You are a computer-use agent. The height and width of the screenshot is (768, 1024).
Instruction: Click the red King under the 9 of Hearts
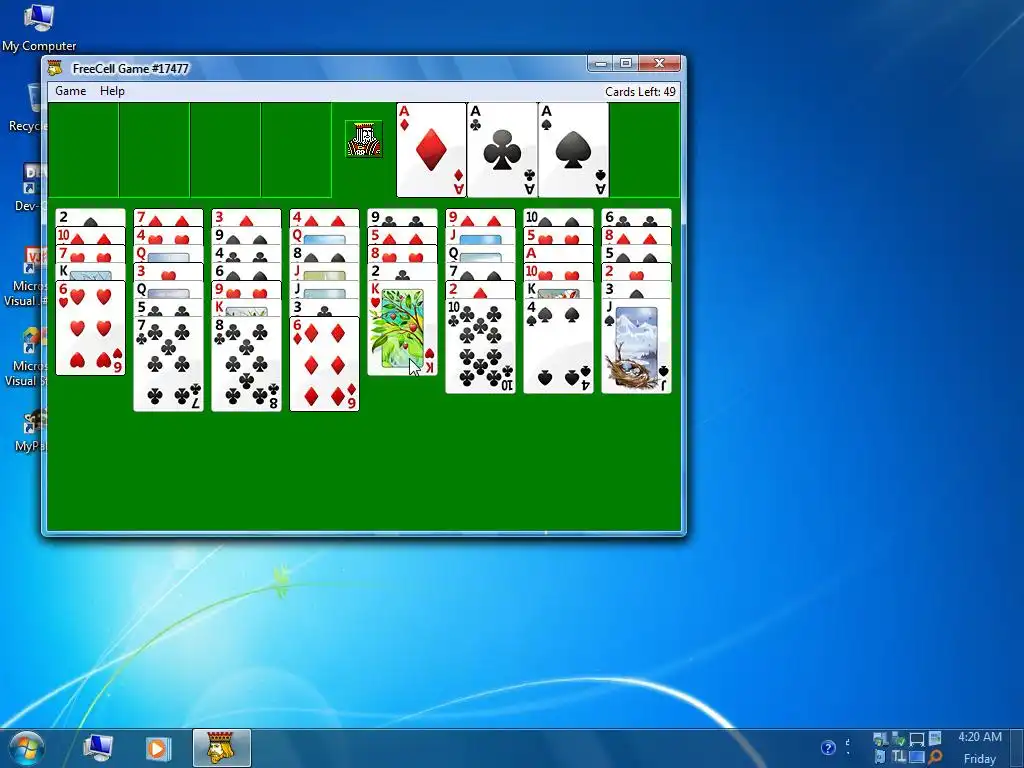[246, 308]
